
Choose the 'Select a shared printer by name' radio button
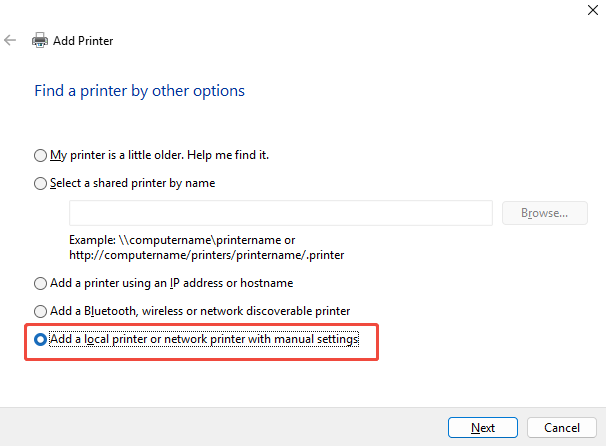(40, 183)
